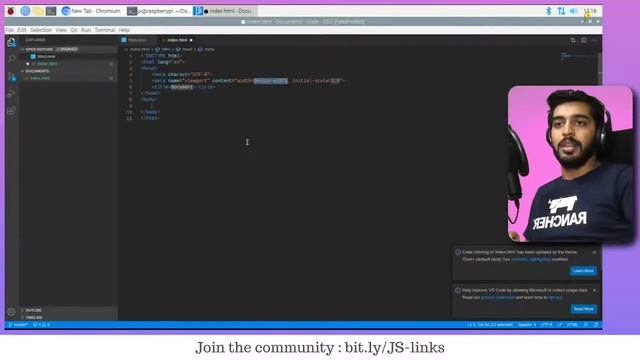Viewport: 640px width, 360px height.
Task: Click the index.html breadcrumb segment
Action: click(x=139, y=49)
